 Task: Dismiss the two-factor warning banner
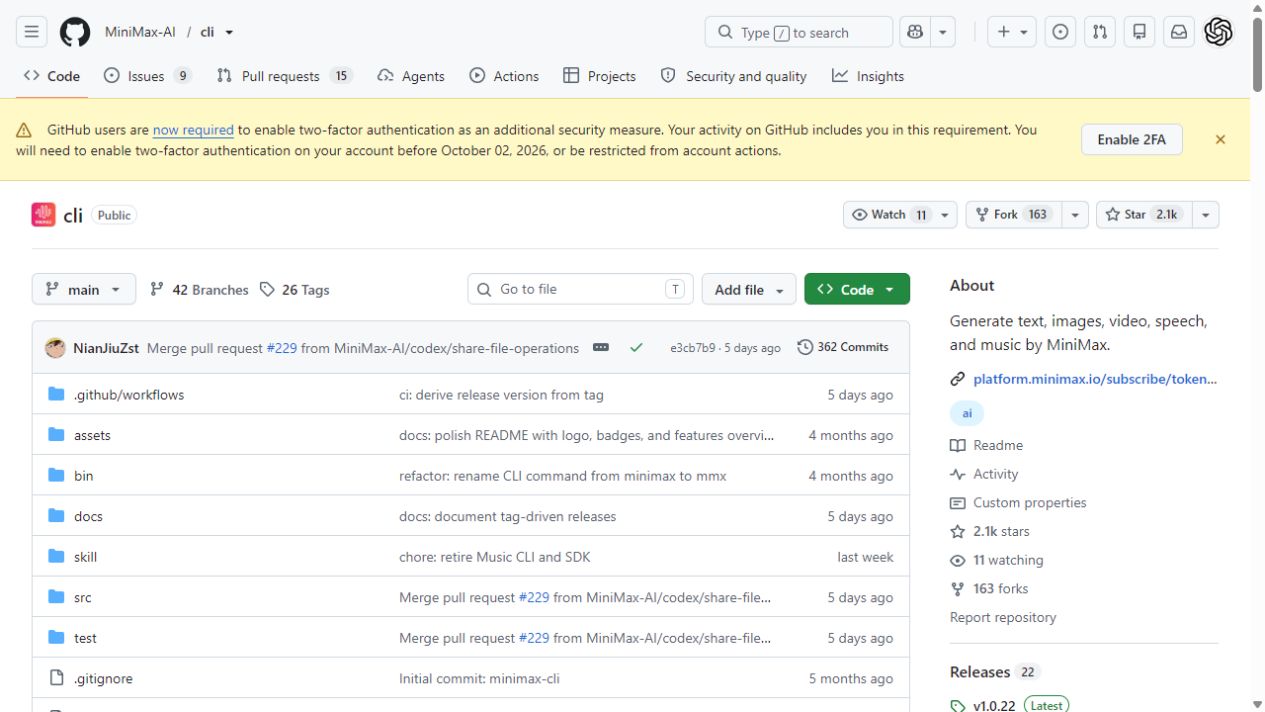[x=1220, y=140]
